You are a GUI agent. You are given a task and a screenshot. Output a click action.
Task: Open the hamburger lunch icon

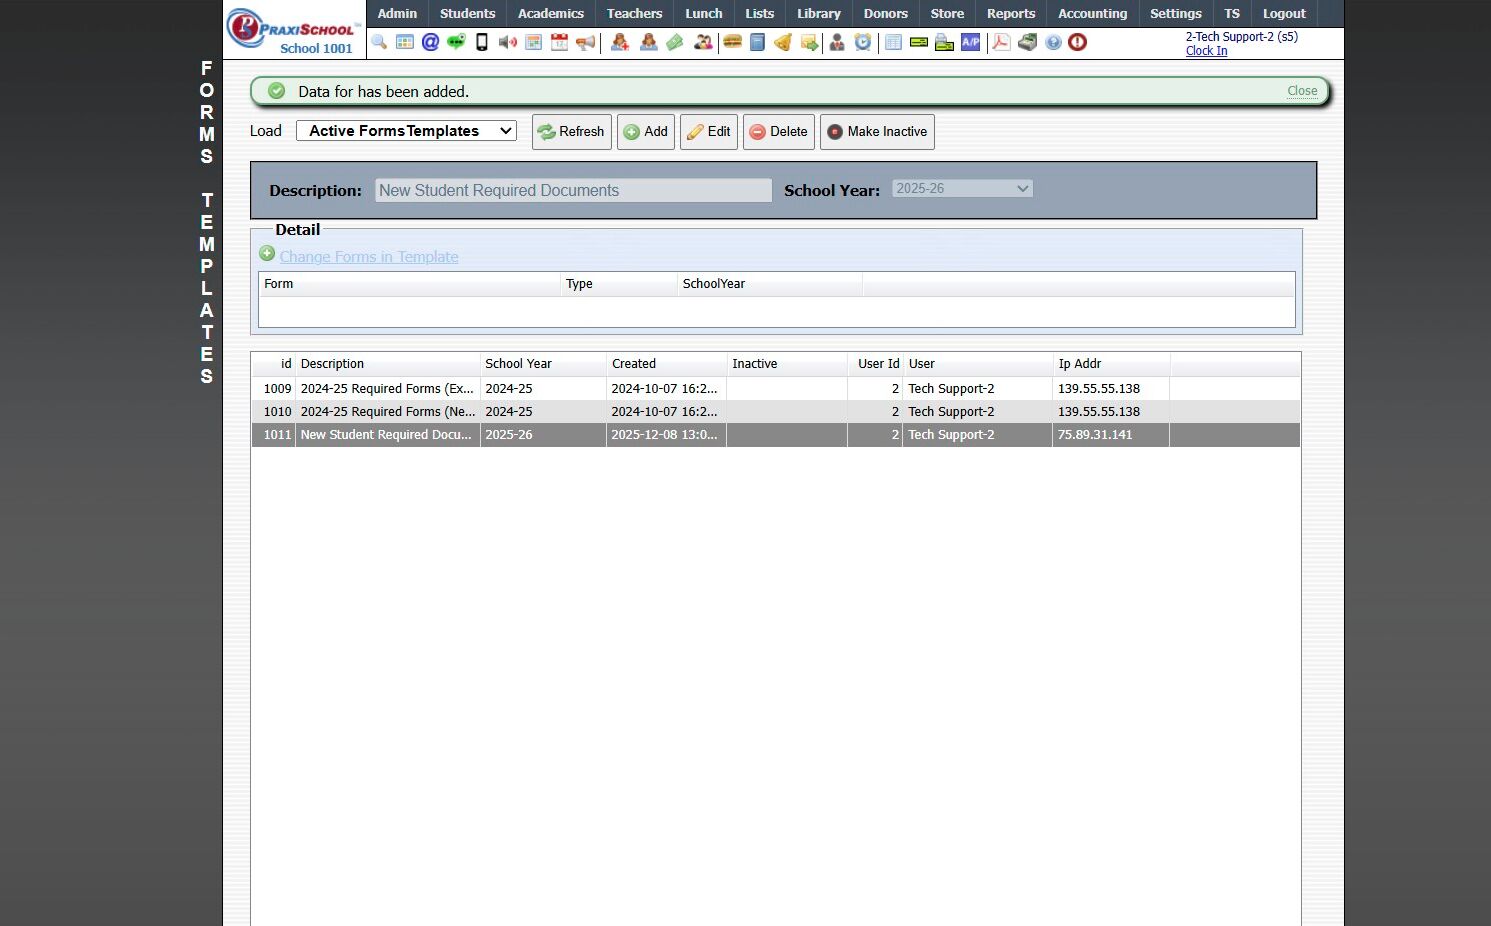[x=732, y=42]
